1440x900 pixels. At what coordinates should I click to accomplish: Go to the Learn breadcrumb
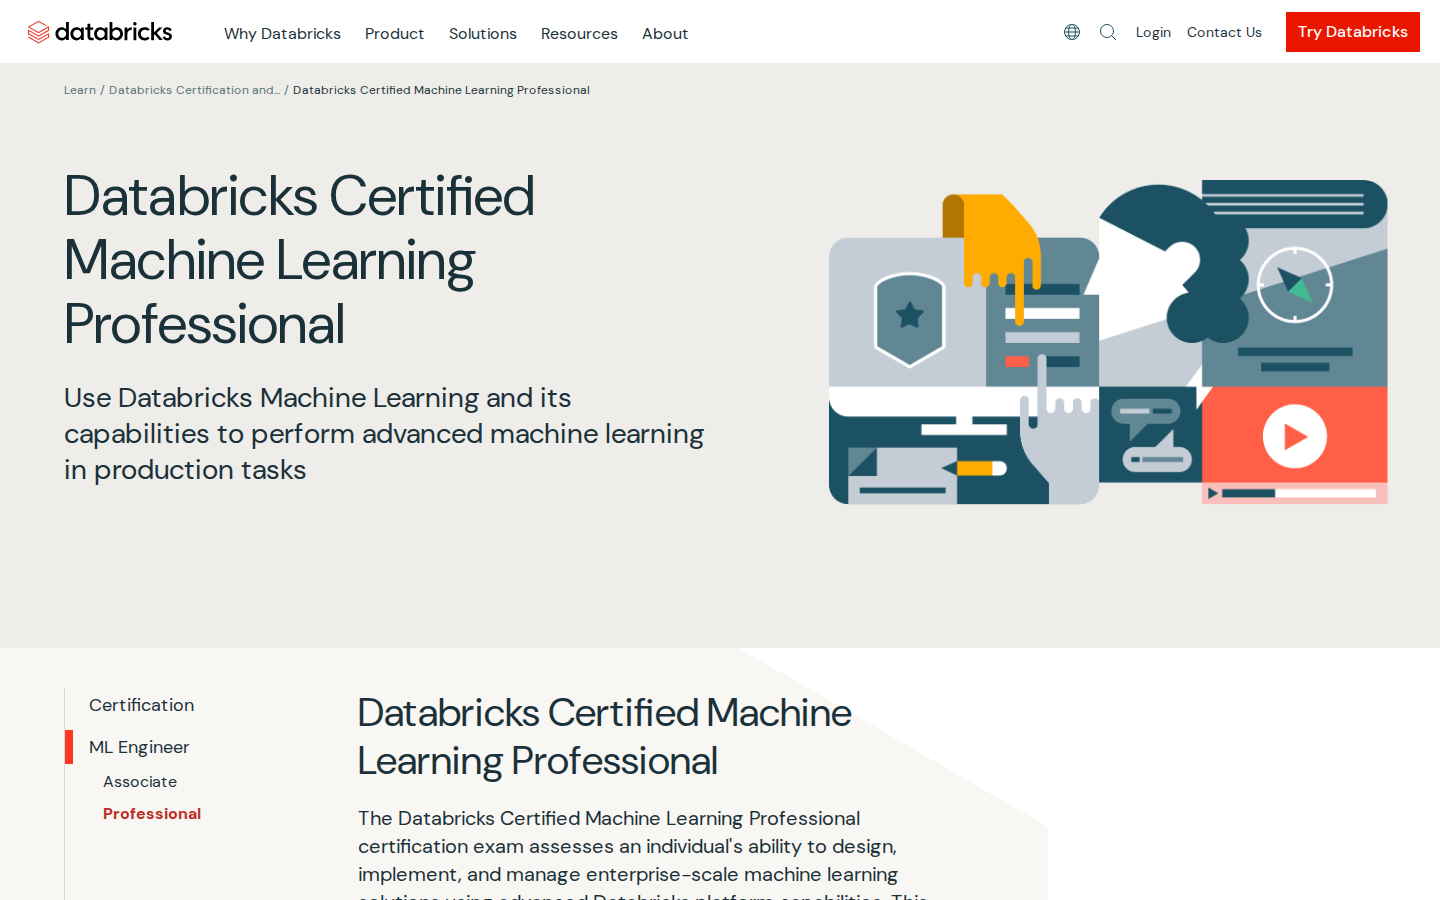pyautogui.click(x=80, y=90)
